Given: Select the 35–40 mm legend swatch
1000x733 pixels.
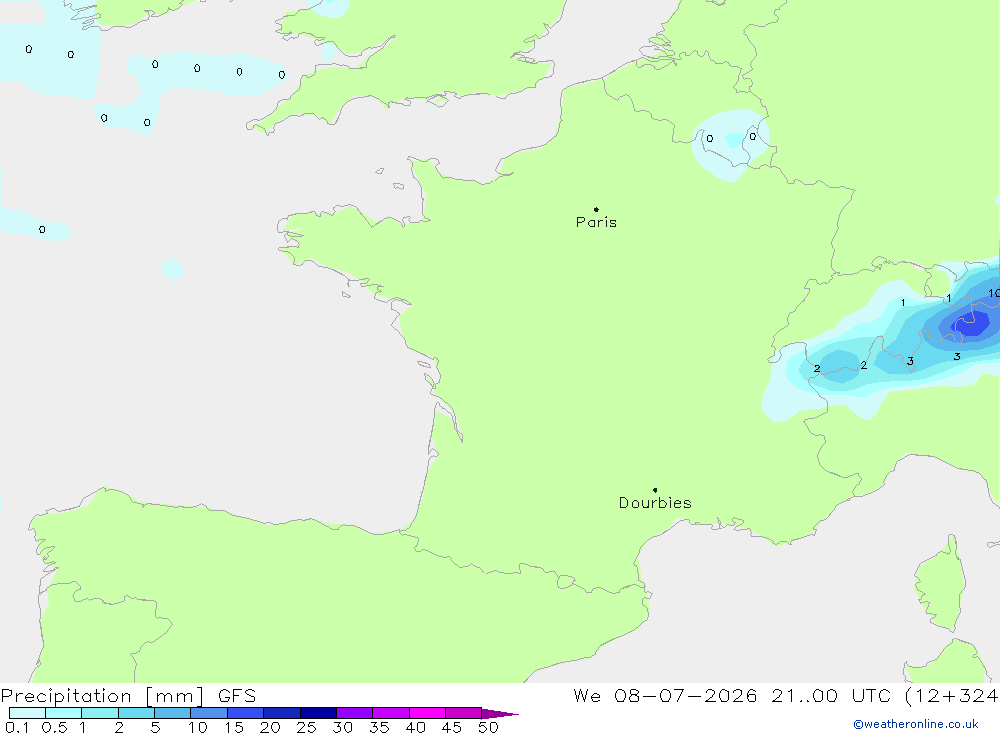Looking at the screenshot, I should click(390, 713).
